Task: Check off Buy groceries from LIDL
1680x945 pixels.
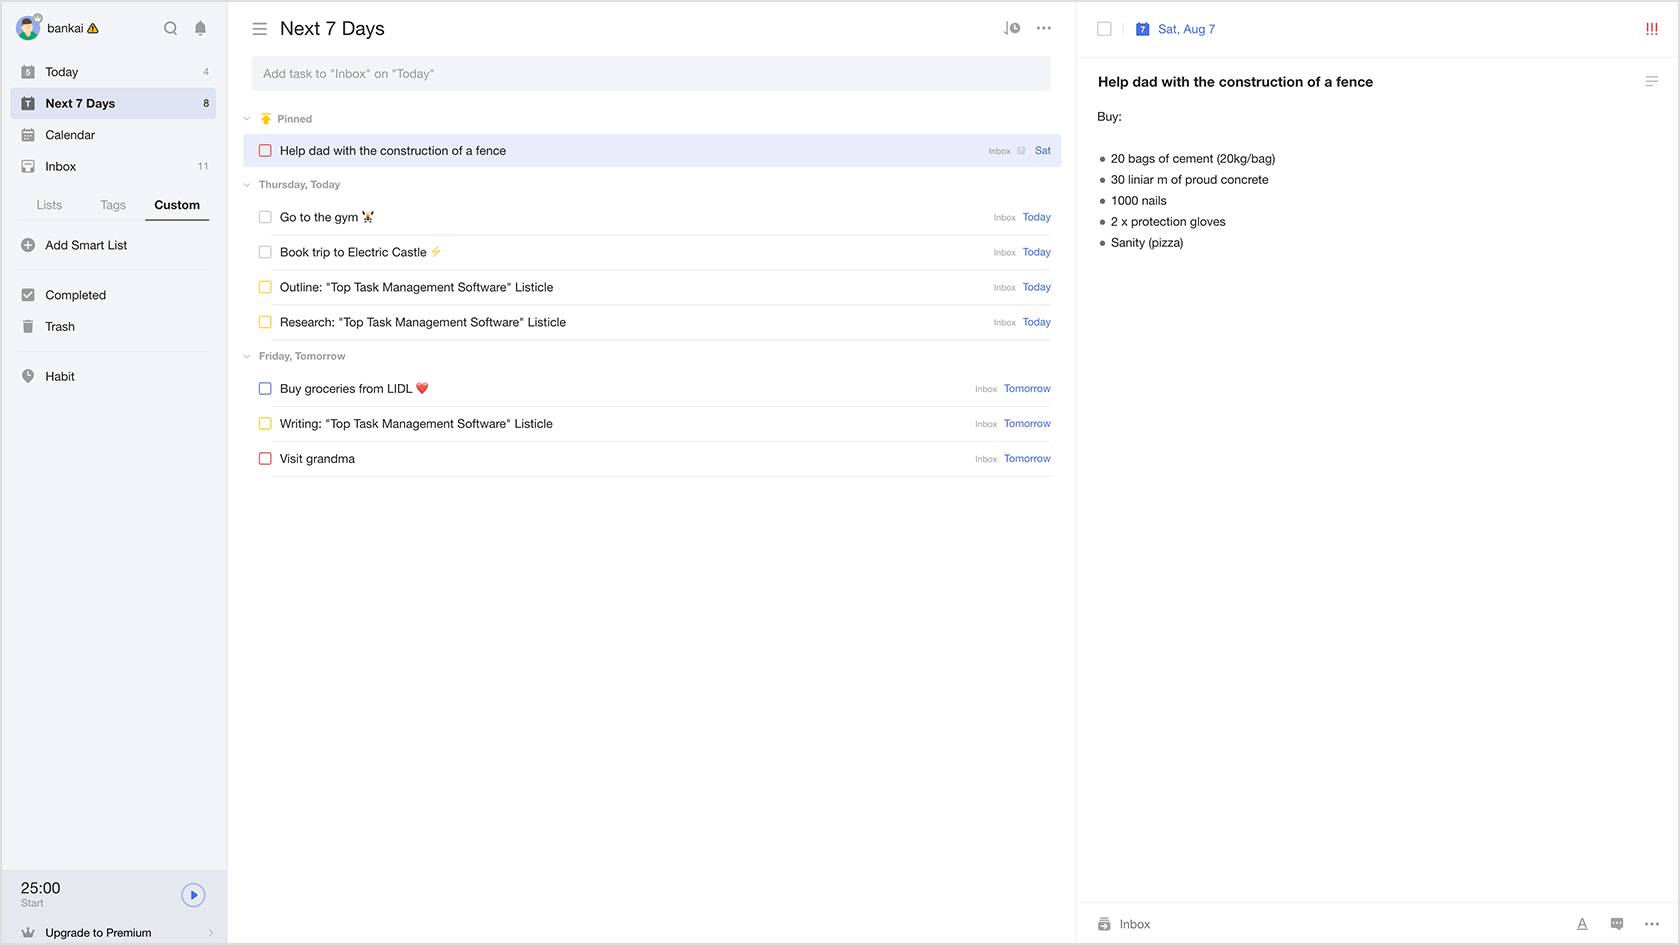Action: pyautogui.click(x=265, y=389)
